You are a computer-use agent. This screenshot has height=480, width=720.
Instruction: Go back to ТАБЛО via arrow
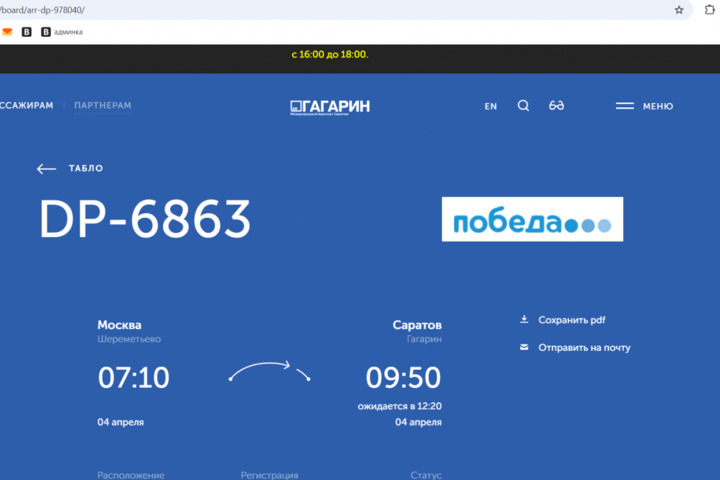coord(47,169)
